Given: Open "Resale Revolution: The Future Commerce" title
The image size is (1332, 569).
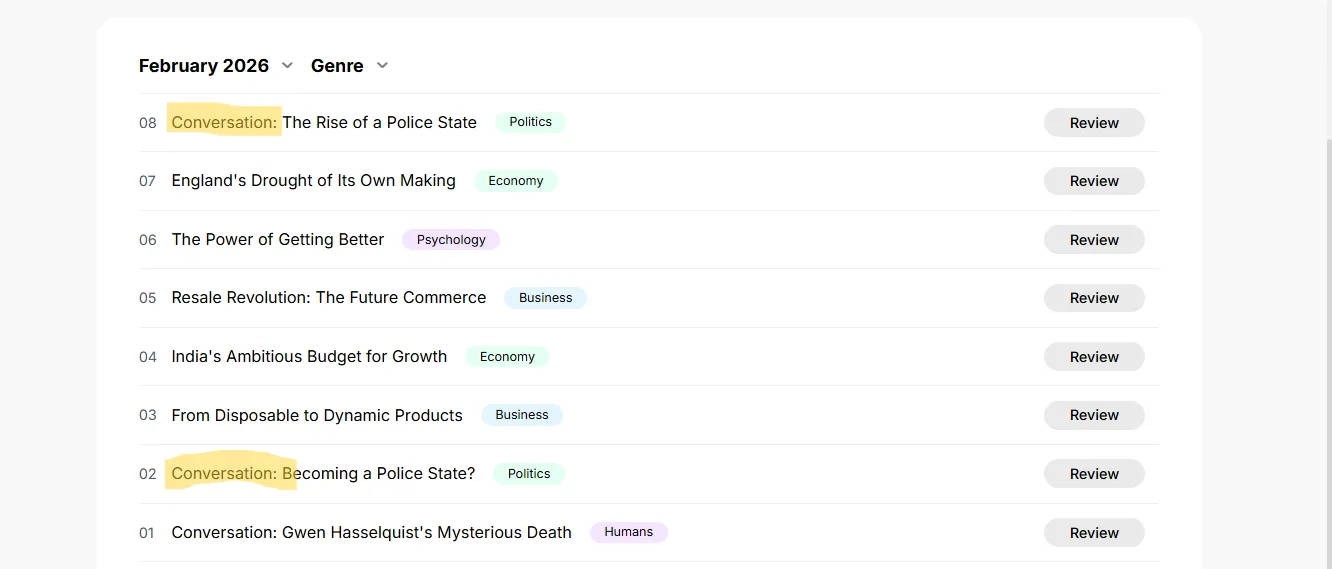Looking at the screenshot, I should pyautogui.click(x=329, y=297).
